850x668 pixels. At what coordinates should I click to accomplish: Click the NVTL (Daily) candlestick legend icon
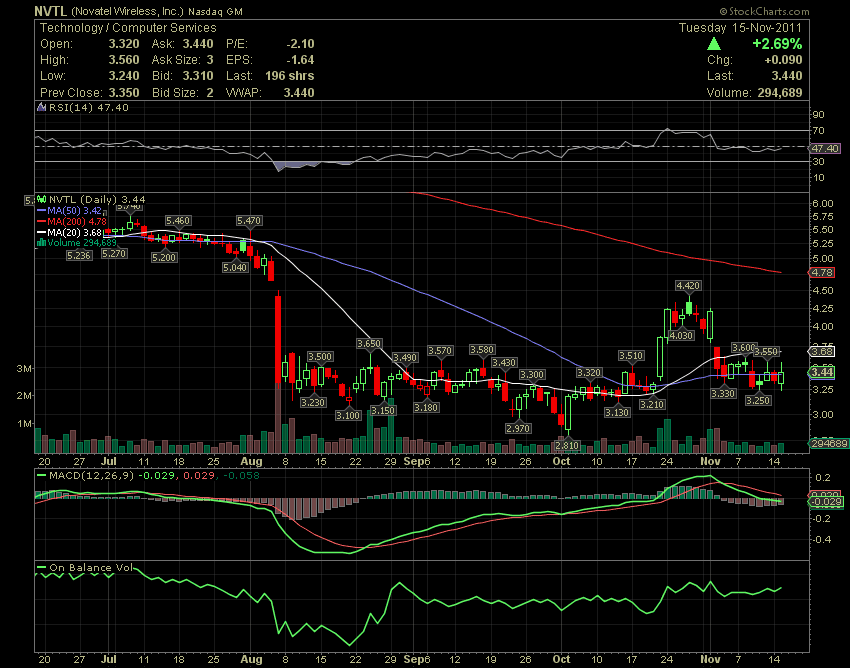(x=42, y=200)
